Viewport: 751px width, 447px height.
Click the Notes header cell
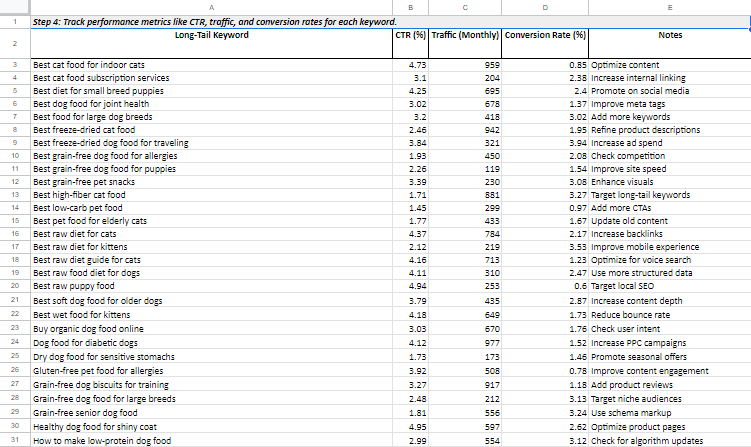(x=670, y=37)
